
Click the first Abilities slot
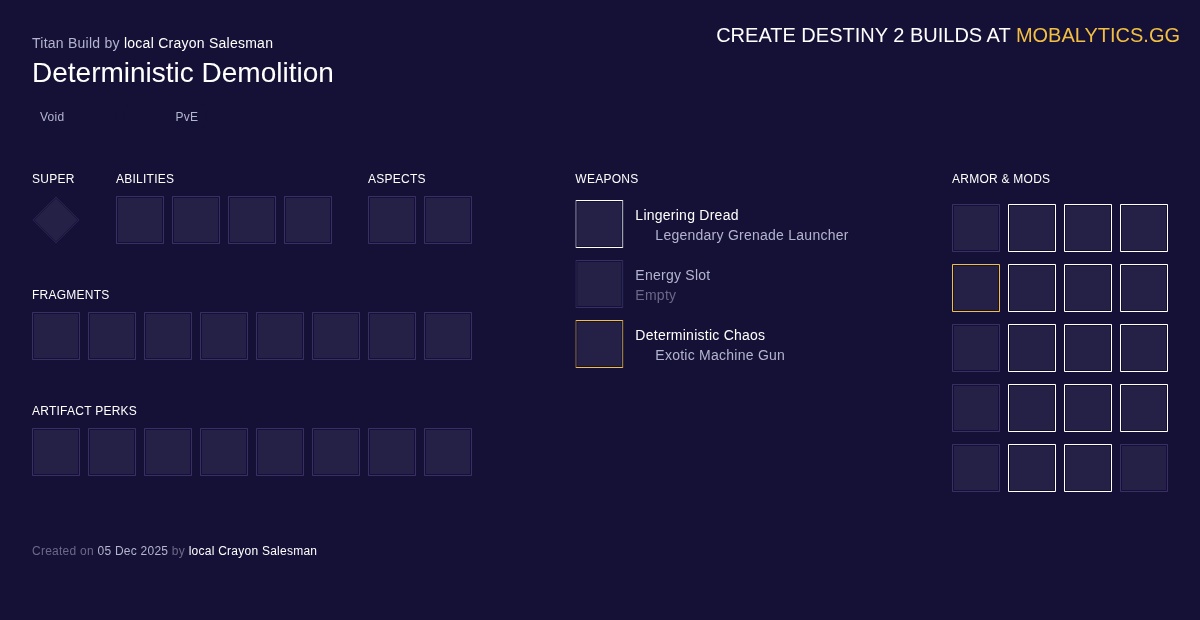[x=140, y=220]
